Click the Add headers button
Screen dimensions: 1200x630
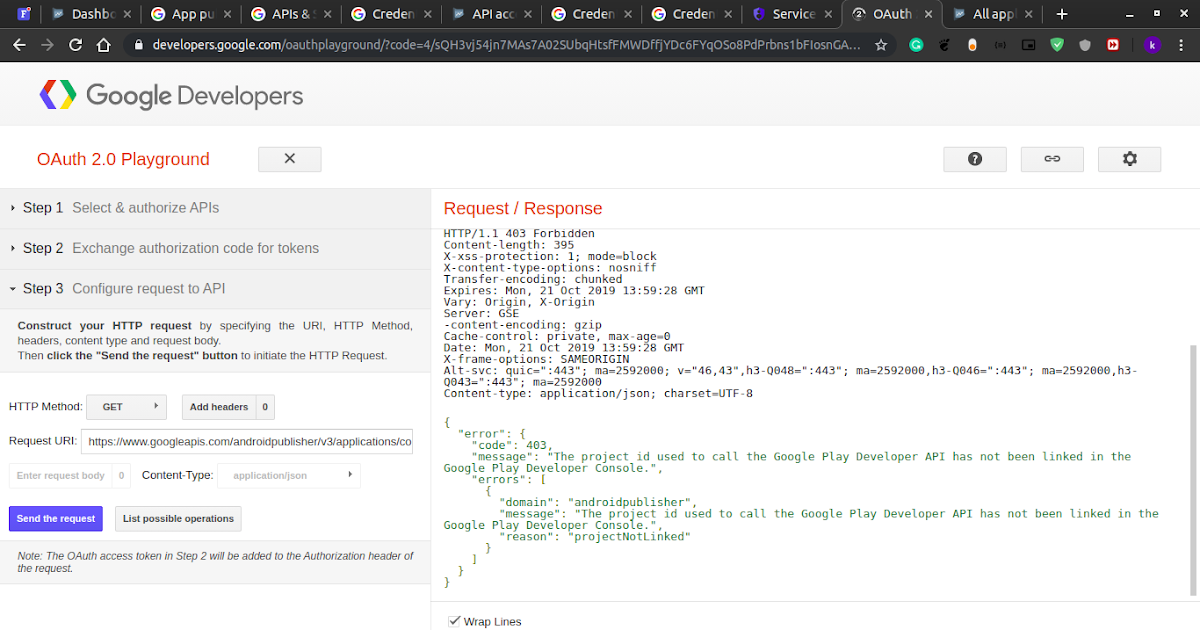click(x=219, y=407)
